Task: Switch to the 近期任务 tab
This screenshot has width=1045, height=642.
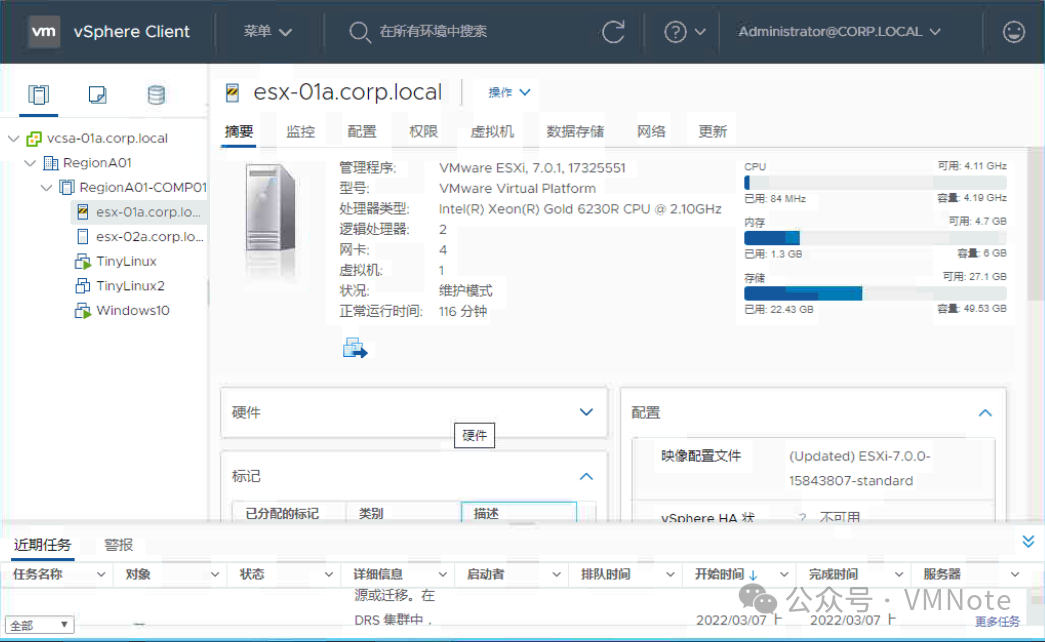Action: tap(43, 545)
